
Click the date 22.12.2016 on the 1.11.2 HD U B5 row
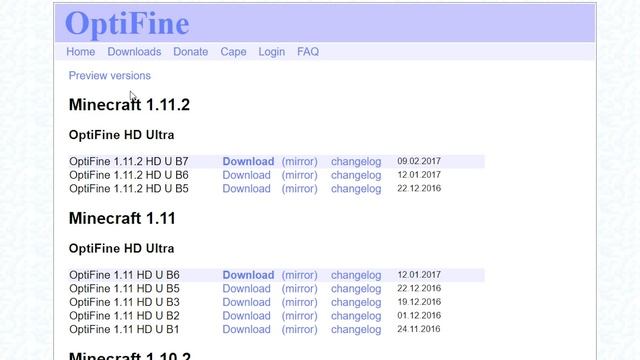tap(419, 188)
